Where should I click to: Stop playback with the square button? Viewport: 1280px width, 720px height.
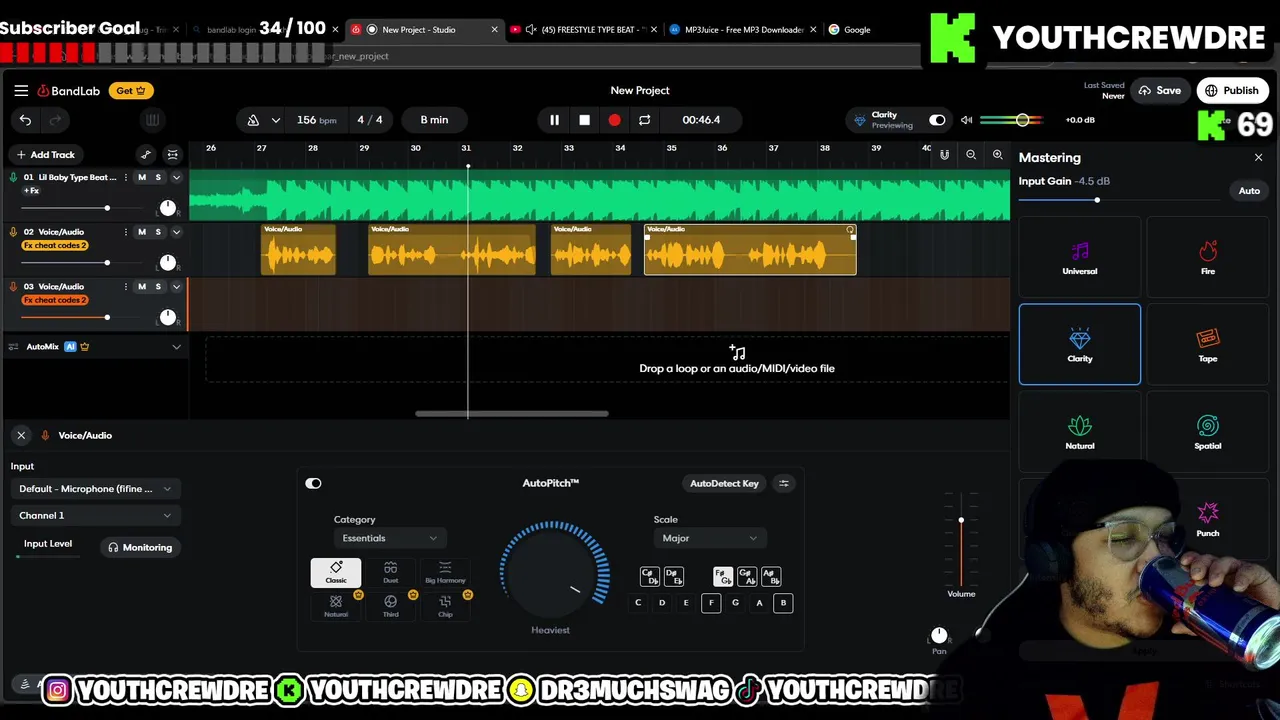point(584,120)
